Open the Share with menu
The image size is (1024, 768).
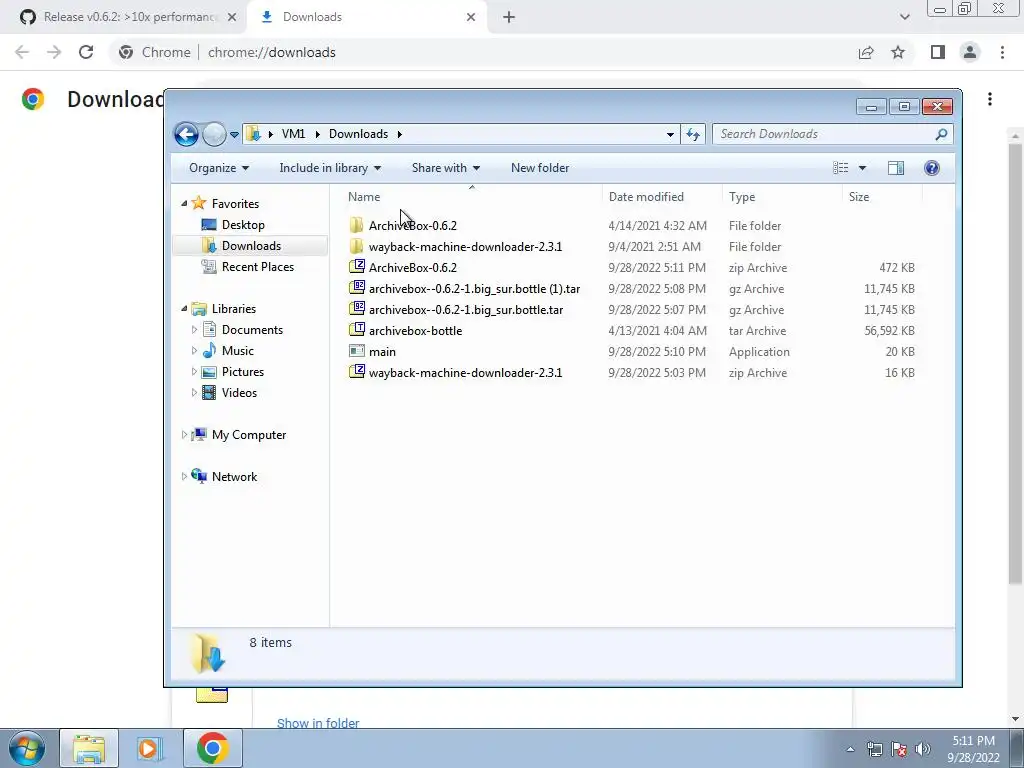pyautogui.click(x=445, y=168)
